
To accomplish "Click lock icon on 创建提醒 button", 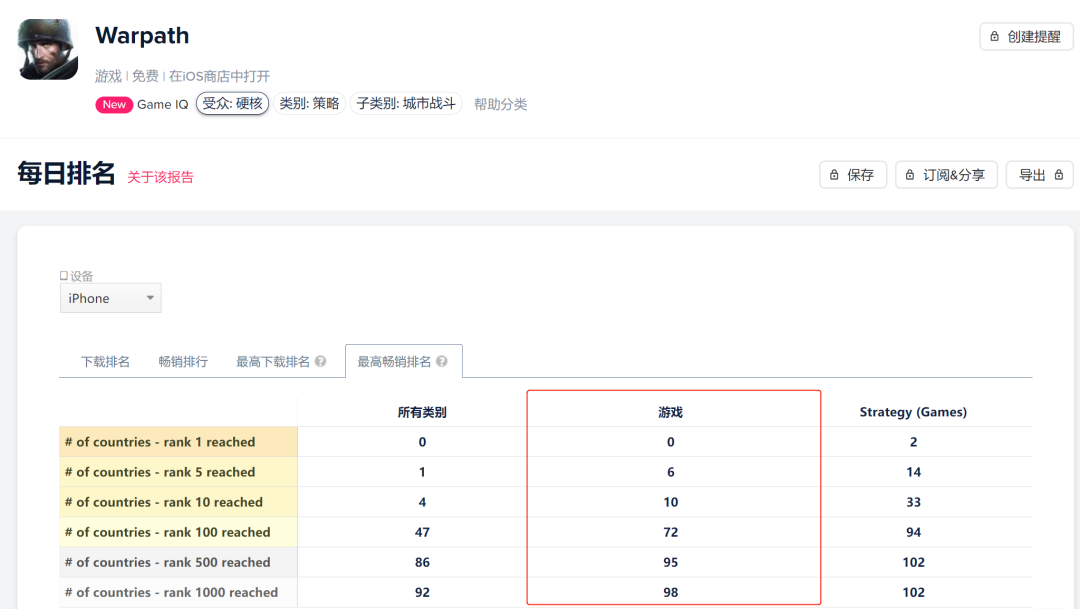I will (995, 36).
